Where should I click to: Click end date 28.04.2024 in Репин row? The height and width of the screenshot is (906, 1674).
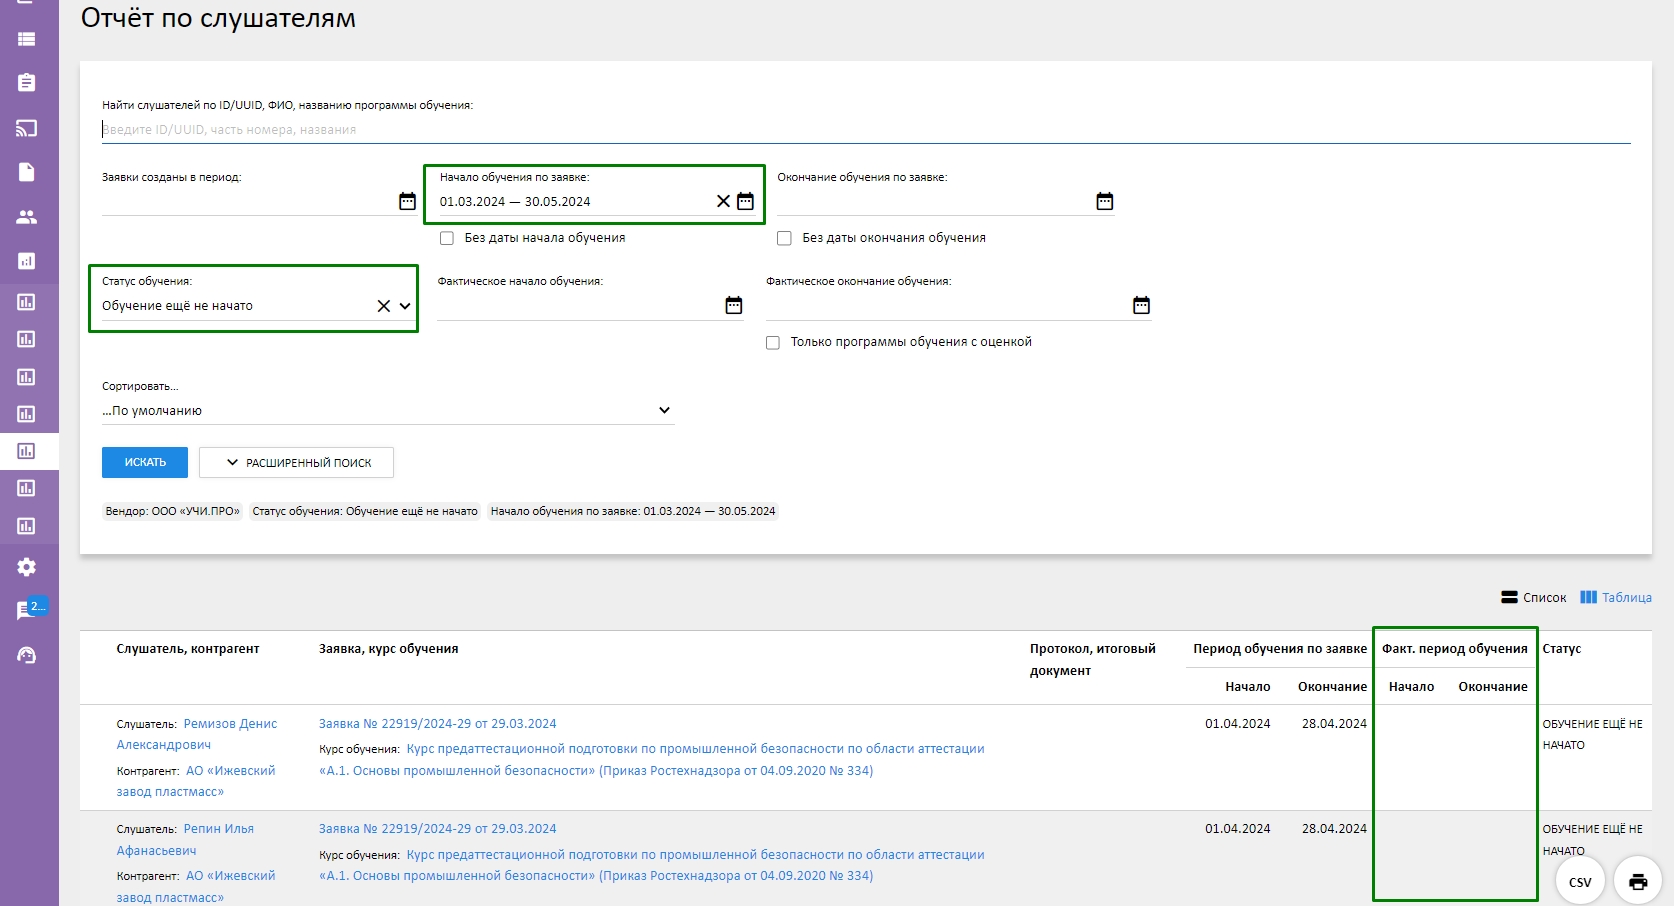pyautogui.click(x=1334, y=828)
